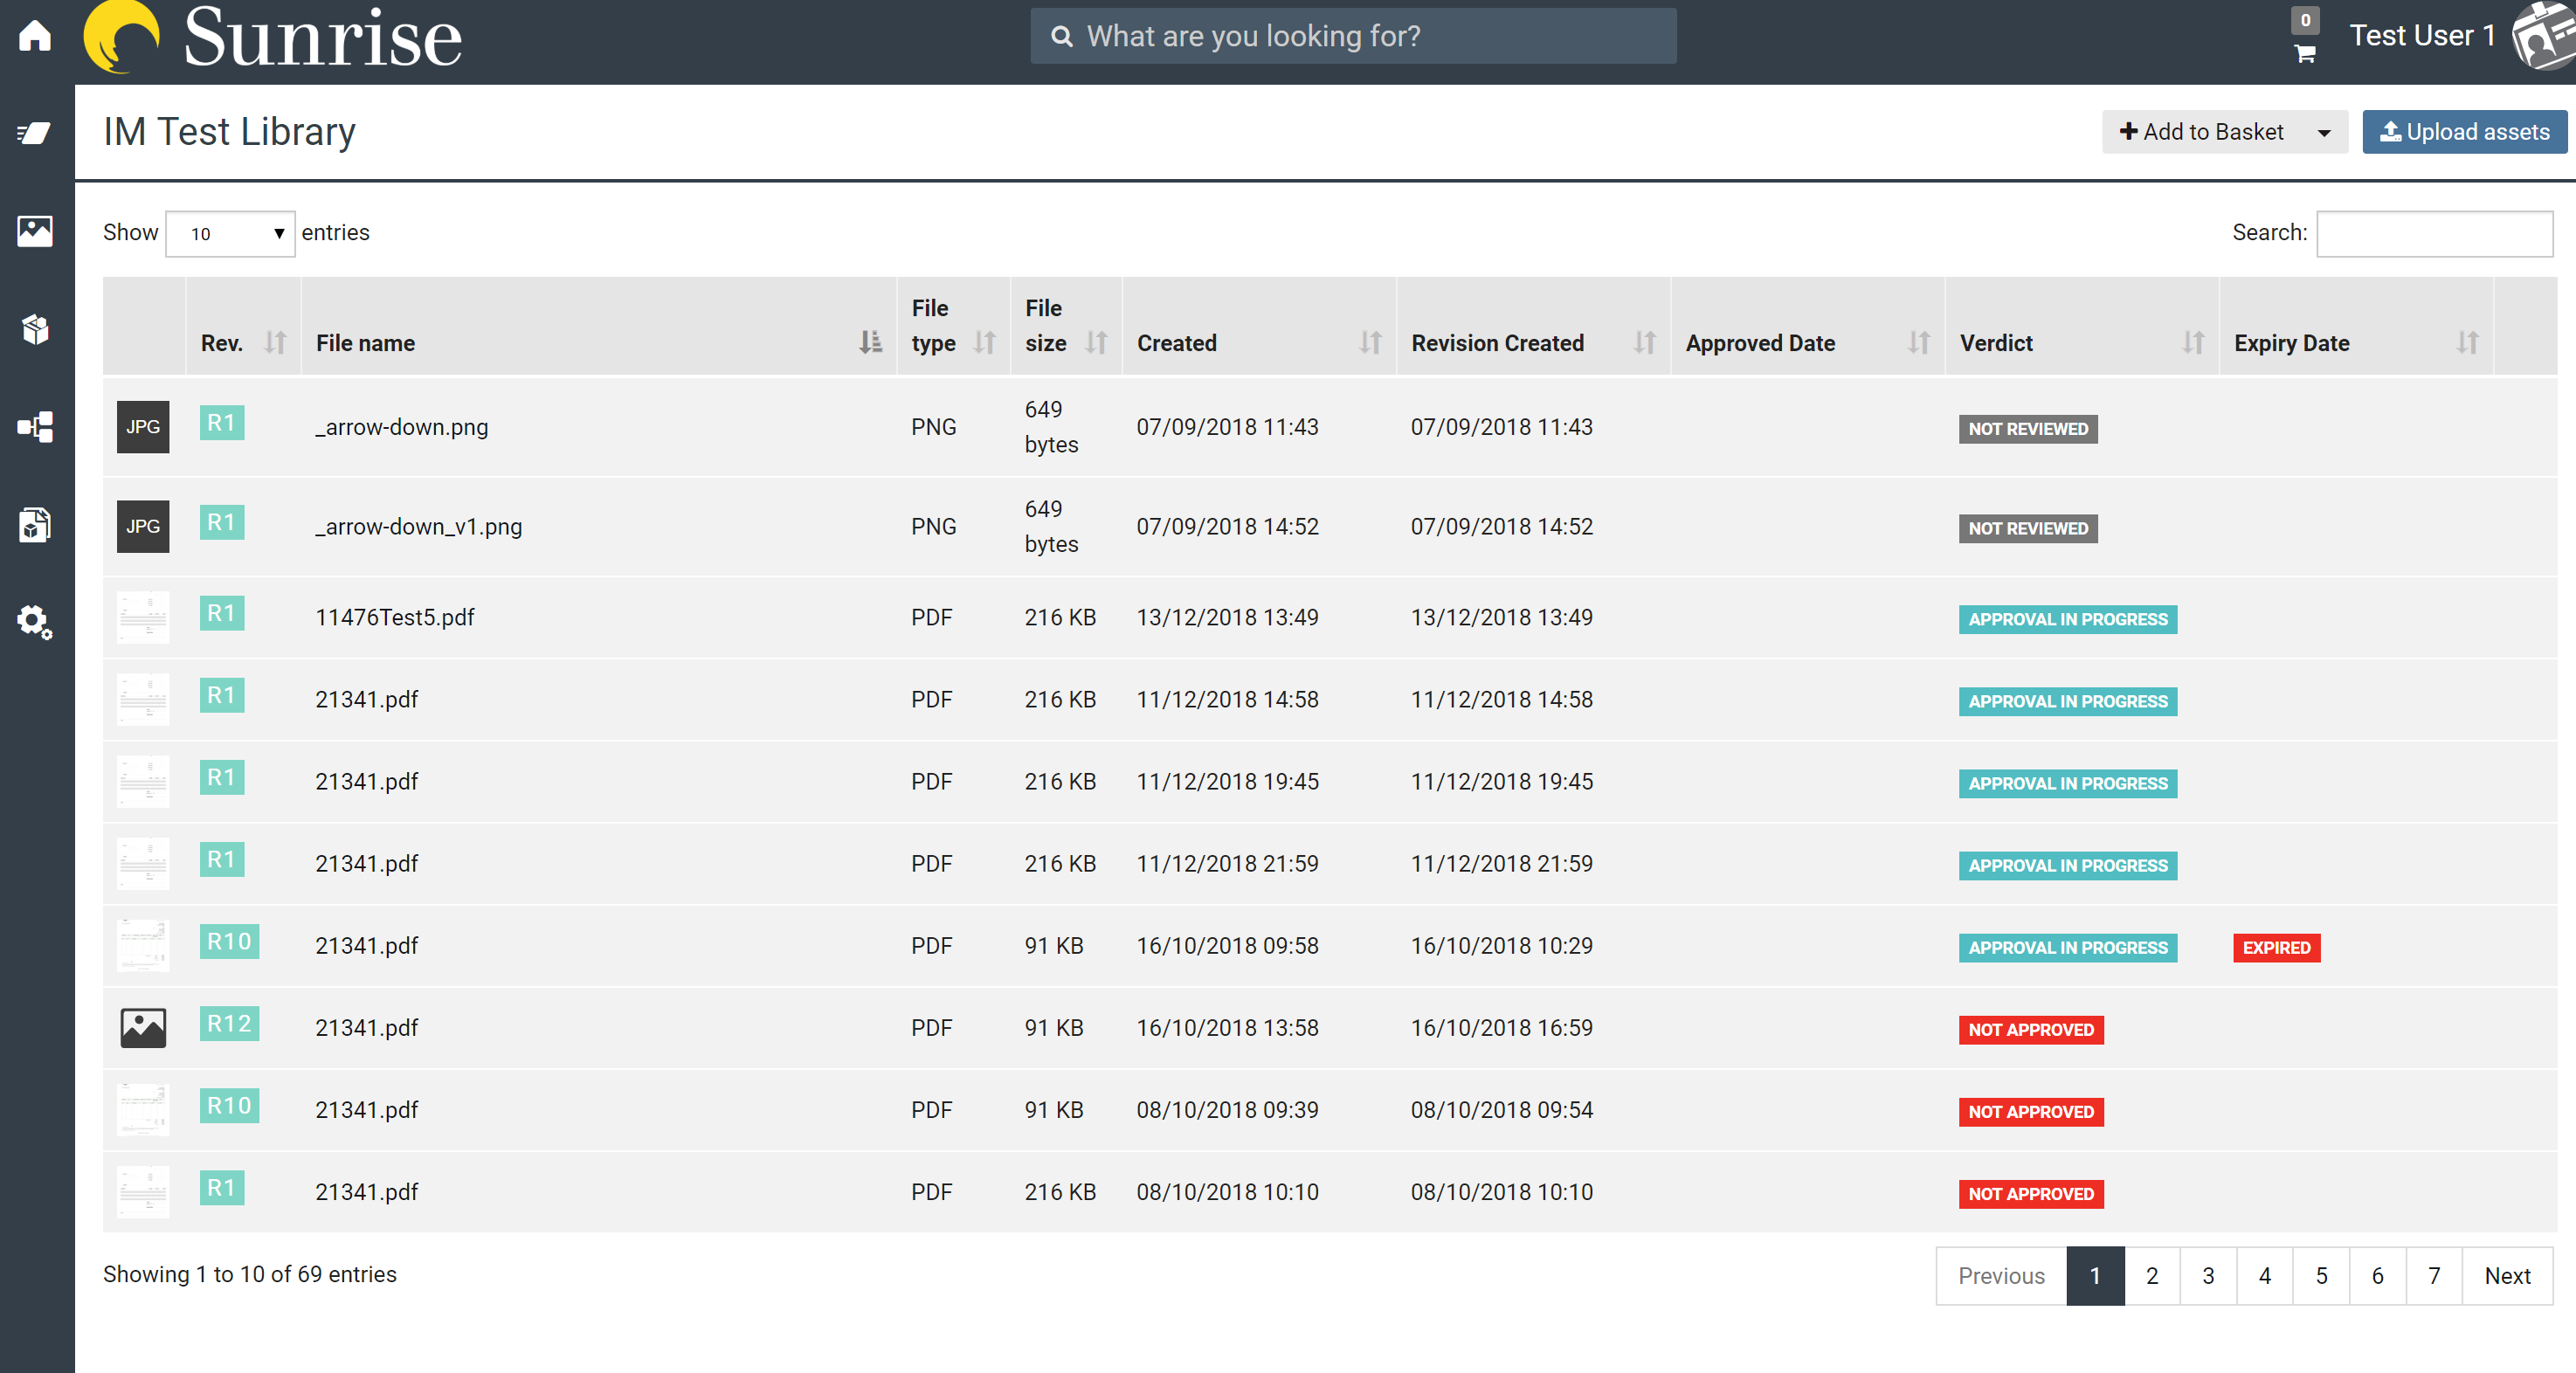
Task: Click the home icon in sidebar
Action: 35,36
